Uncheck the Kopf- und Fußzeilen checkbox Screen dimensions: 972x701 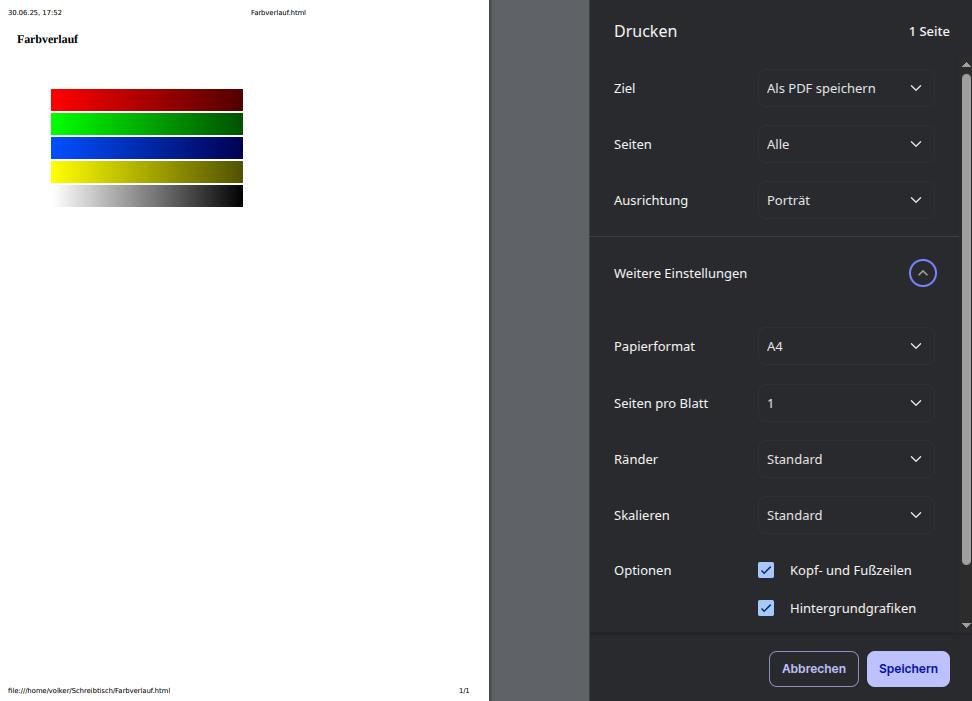click(766, 570)
